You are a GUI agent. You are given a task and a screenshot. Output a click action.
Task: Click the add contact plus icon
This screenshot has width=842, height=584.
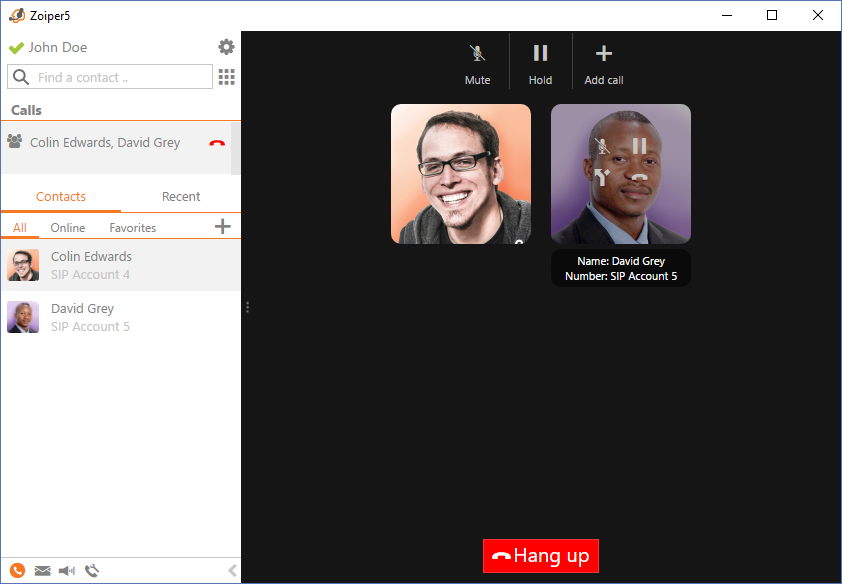point(223,227)
